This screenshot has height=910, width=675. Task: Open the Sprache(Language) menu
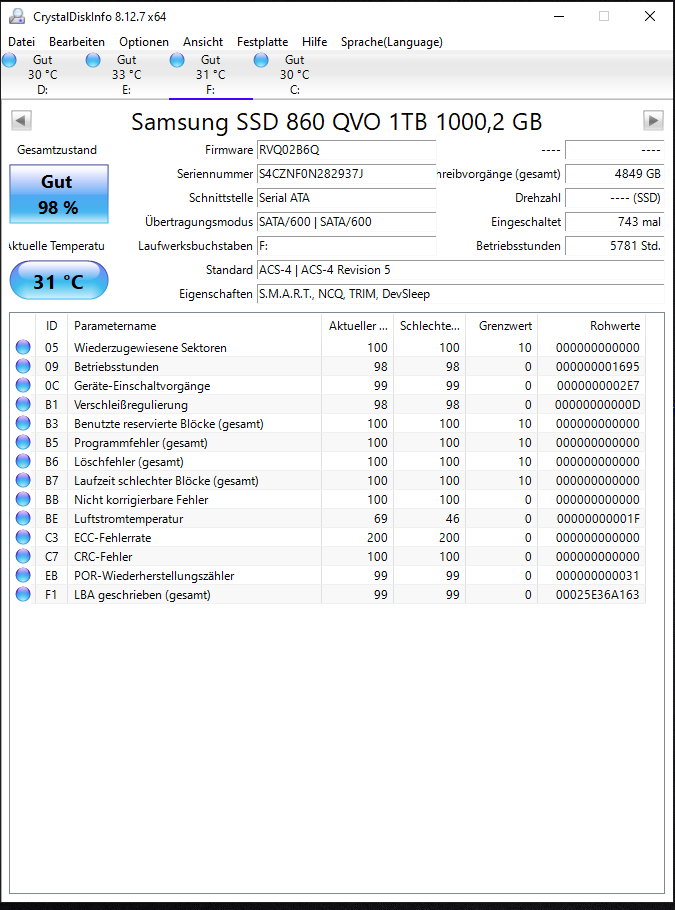point(392,42)
